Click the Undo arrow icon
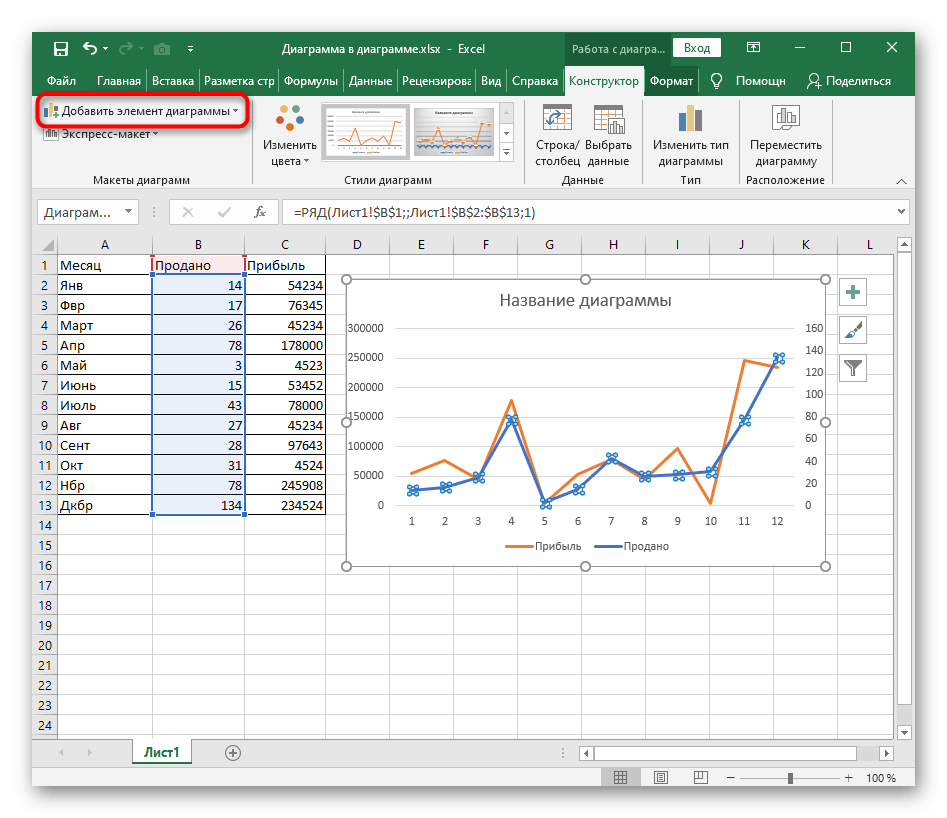This screenshot has width=947, height=818. pos(90,48)
